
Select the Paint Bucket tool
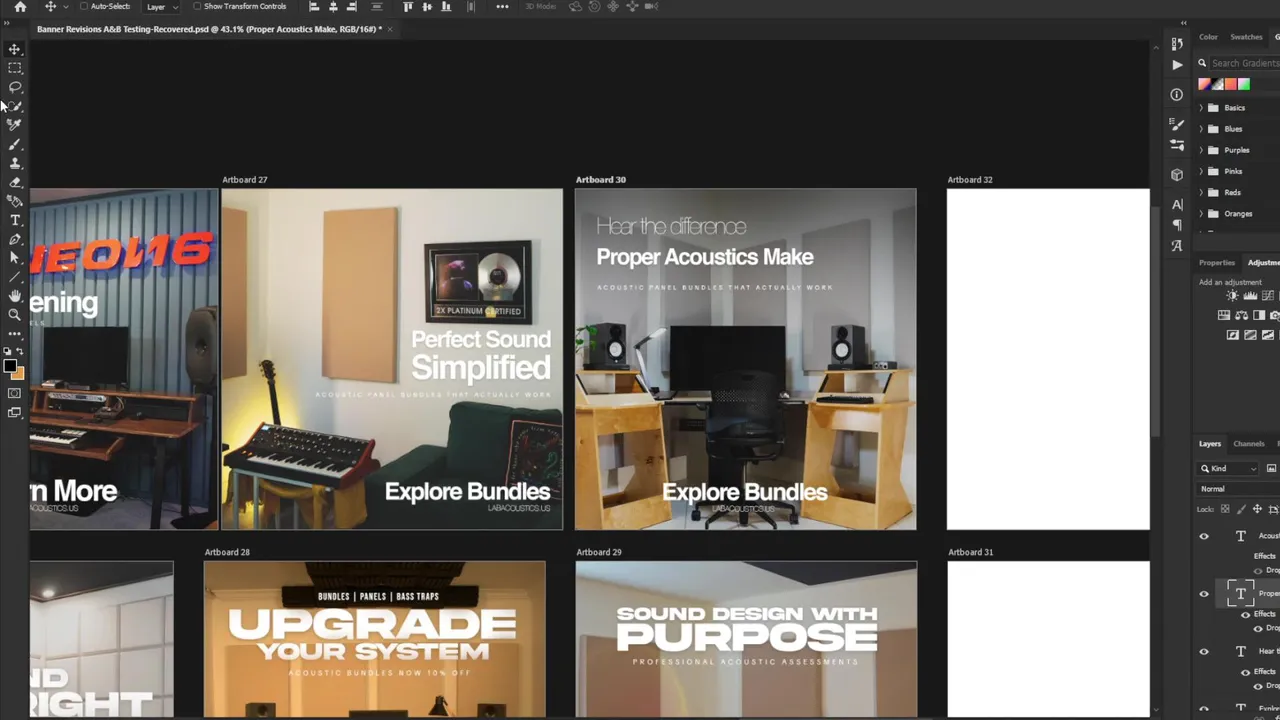coord(15,201)
